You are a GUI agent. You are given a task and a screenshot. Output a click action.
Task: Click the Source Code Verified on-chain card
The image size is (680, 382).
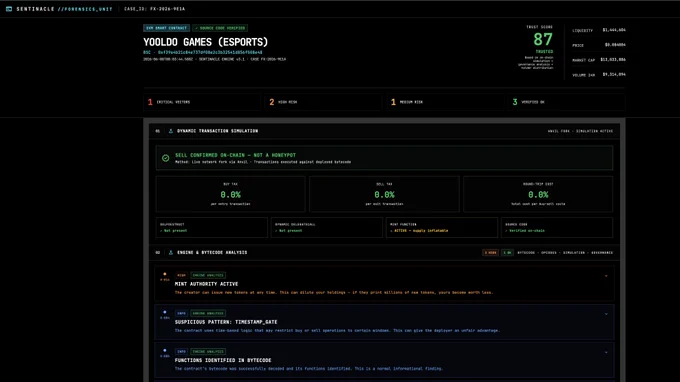click(557, 227)
